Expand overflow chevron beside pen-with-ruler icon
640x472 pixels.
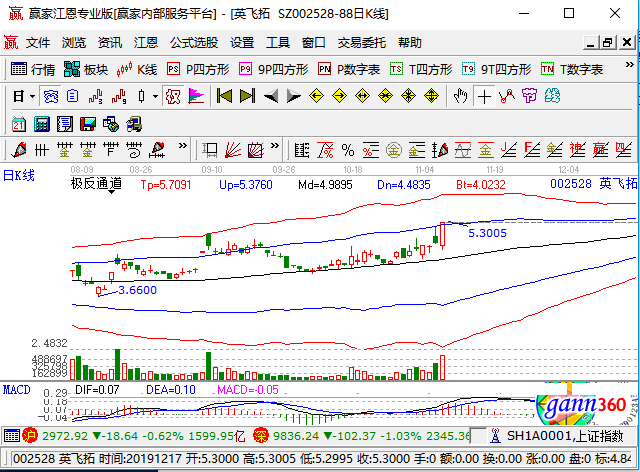(183, 145)
